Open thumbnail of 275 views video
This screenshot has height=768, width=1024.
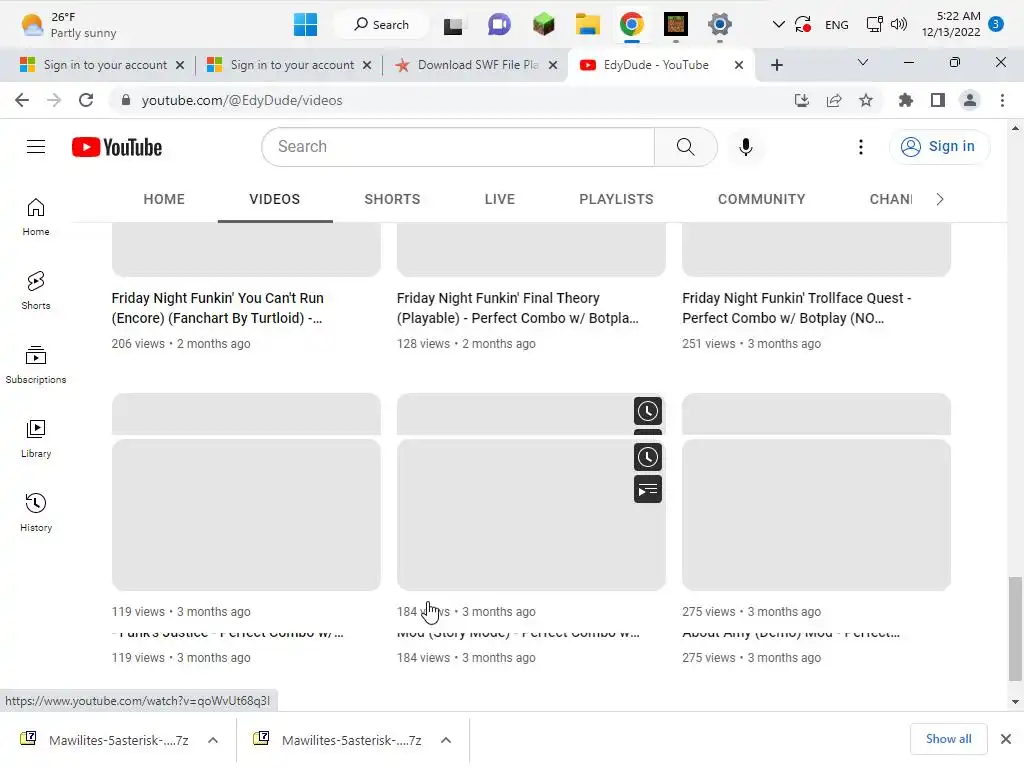point(816,515)
